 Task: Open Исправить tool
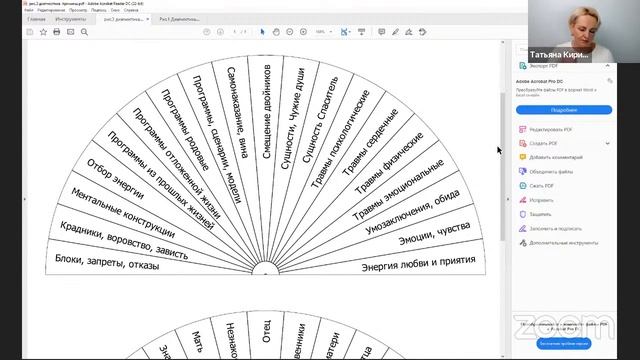tap(541, 200)
